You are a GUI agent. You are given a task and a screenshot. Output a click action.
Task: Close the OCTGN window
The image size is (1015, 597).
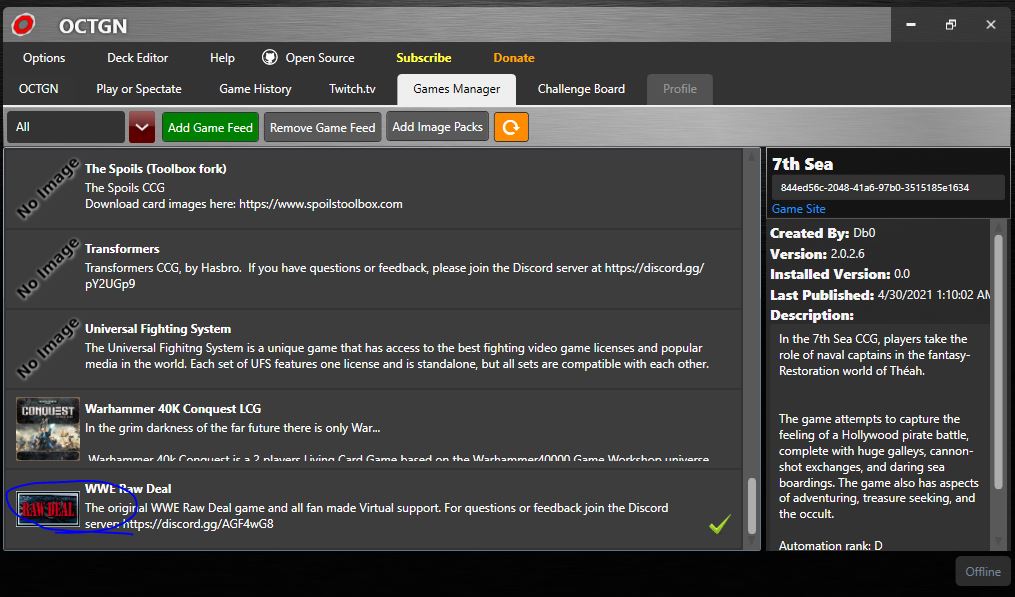tap(990, 25)
